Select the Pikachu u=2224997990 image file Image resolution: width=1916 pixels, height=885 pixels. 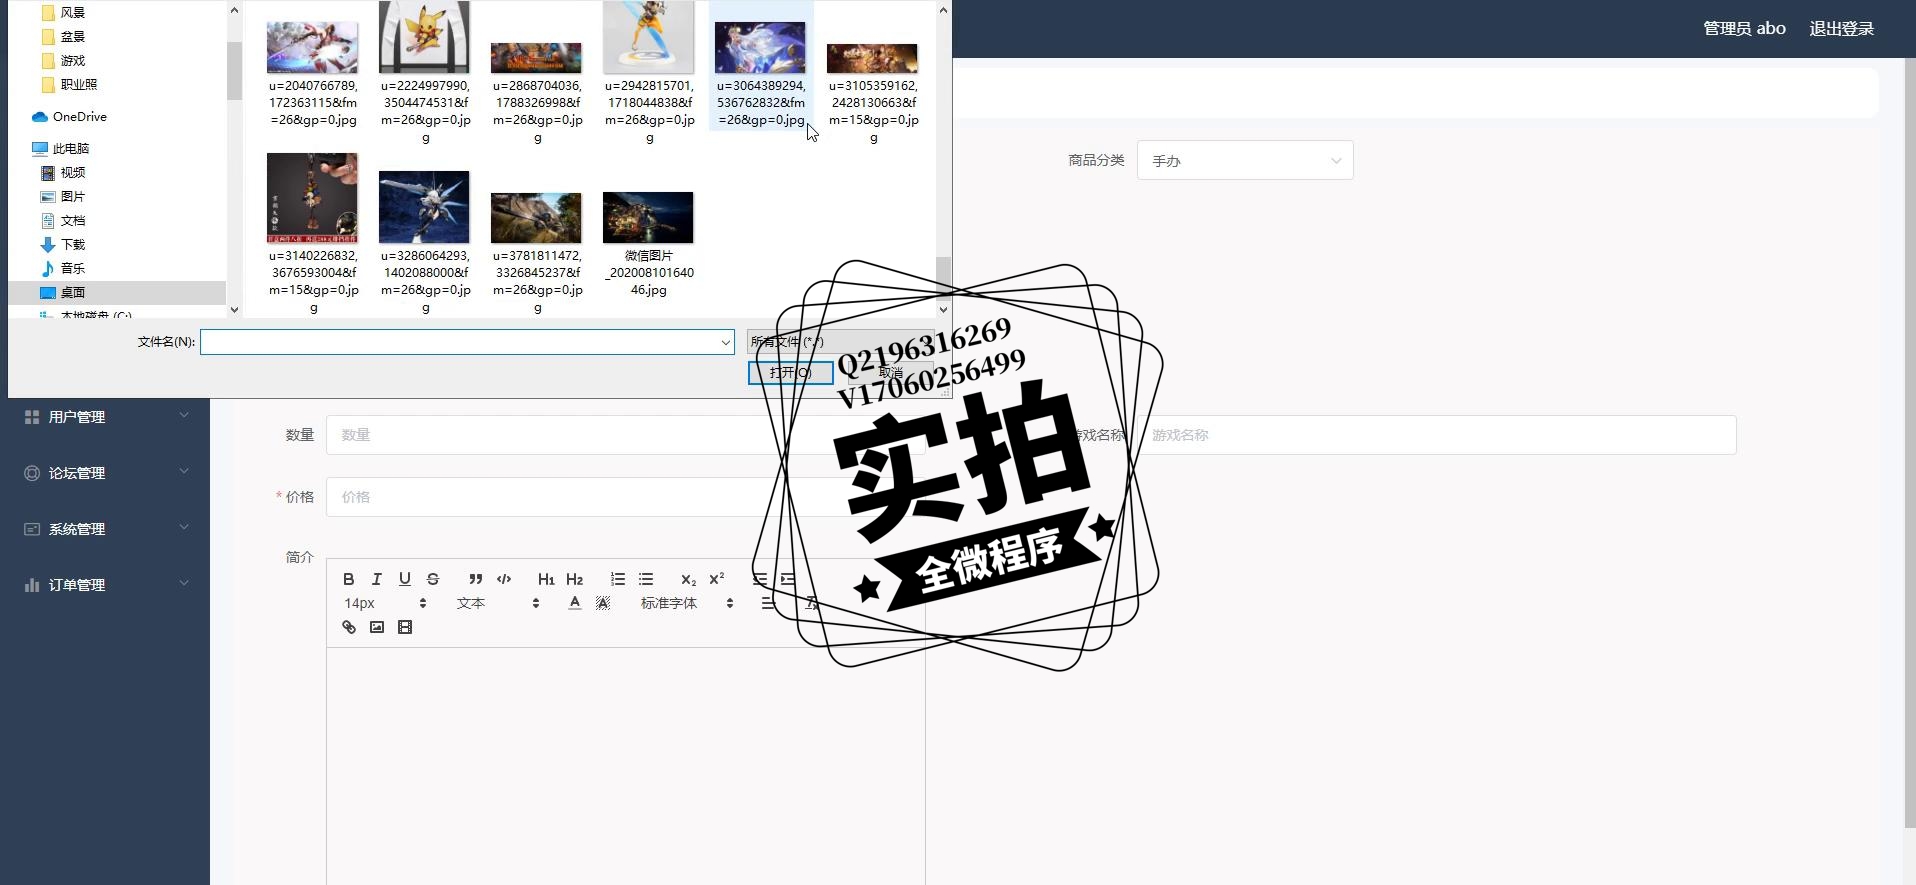(x=424, y=73)
